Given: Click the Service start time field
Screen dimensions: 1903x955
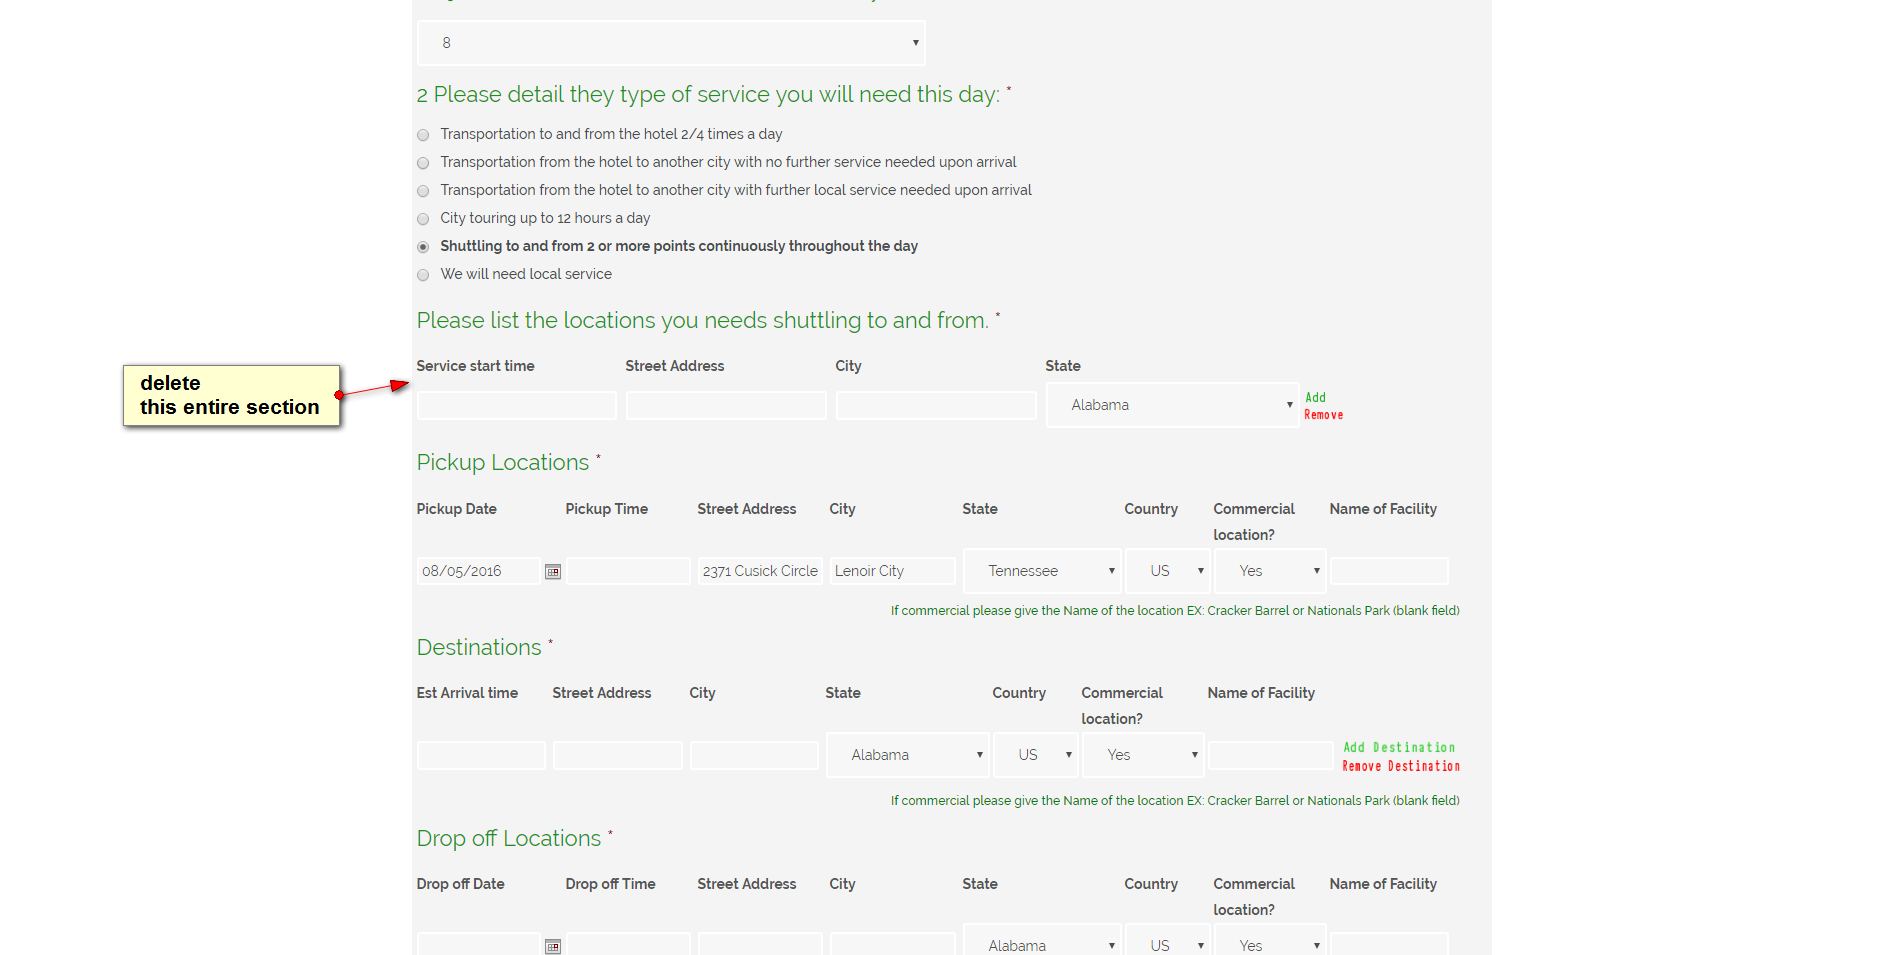Looking at the screenshot, I should [516, 405].
